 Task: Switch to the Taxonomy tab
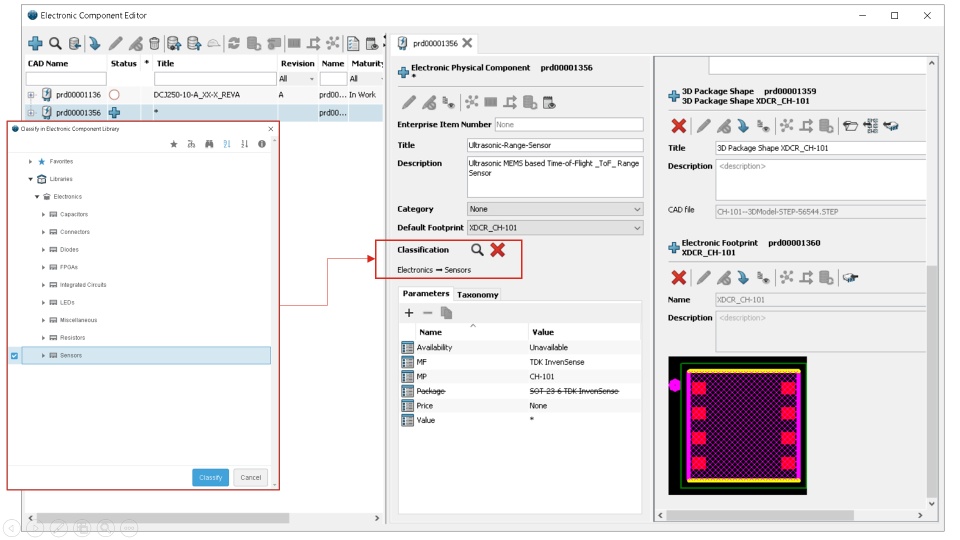[x=478, y=294]
